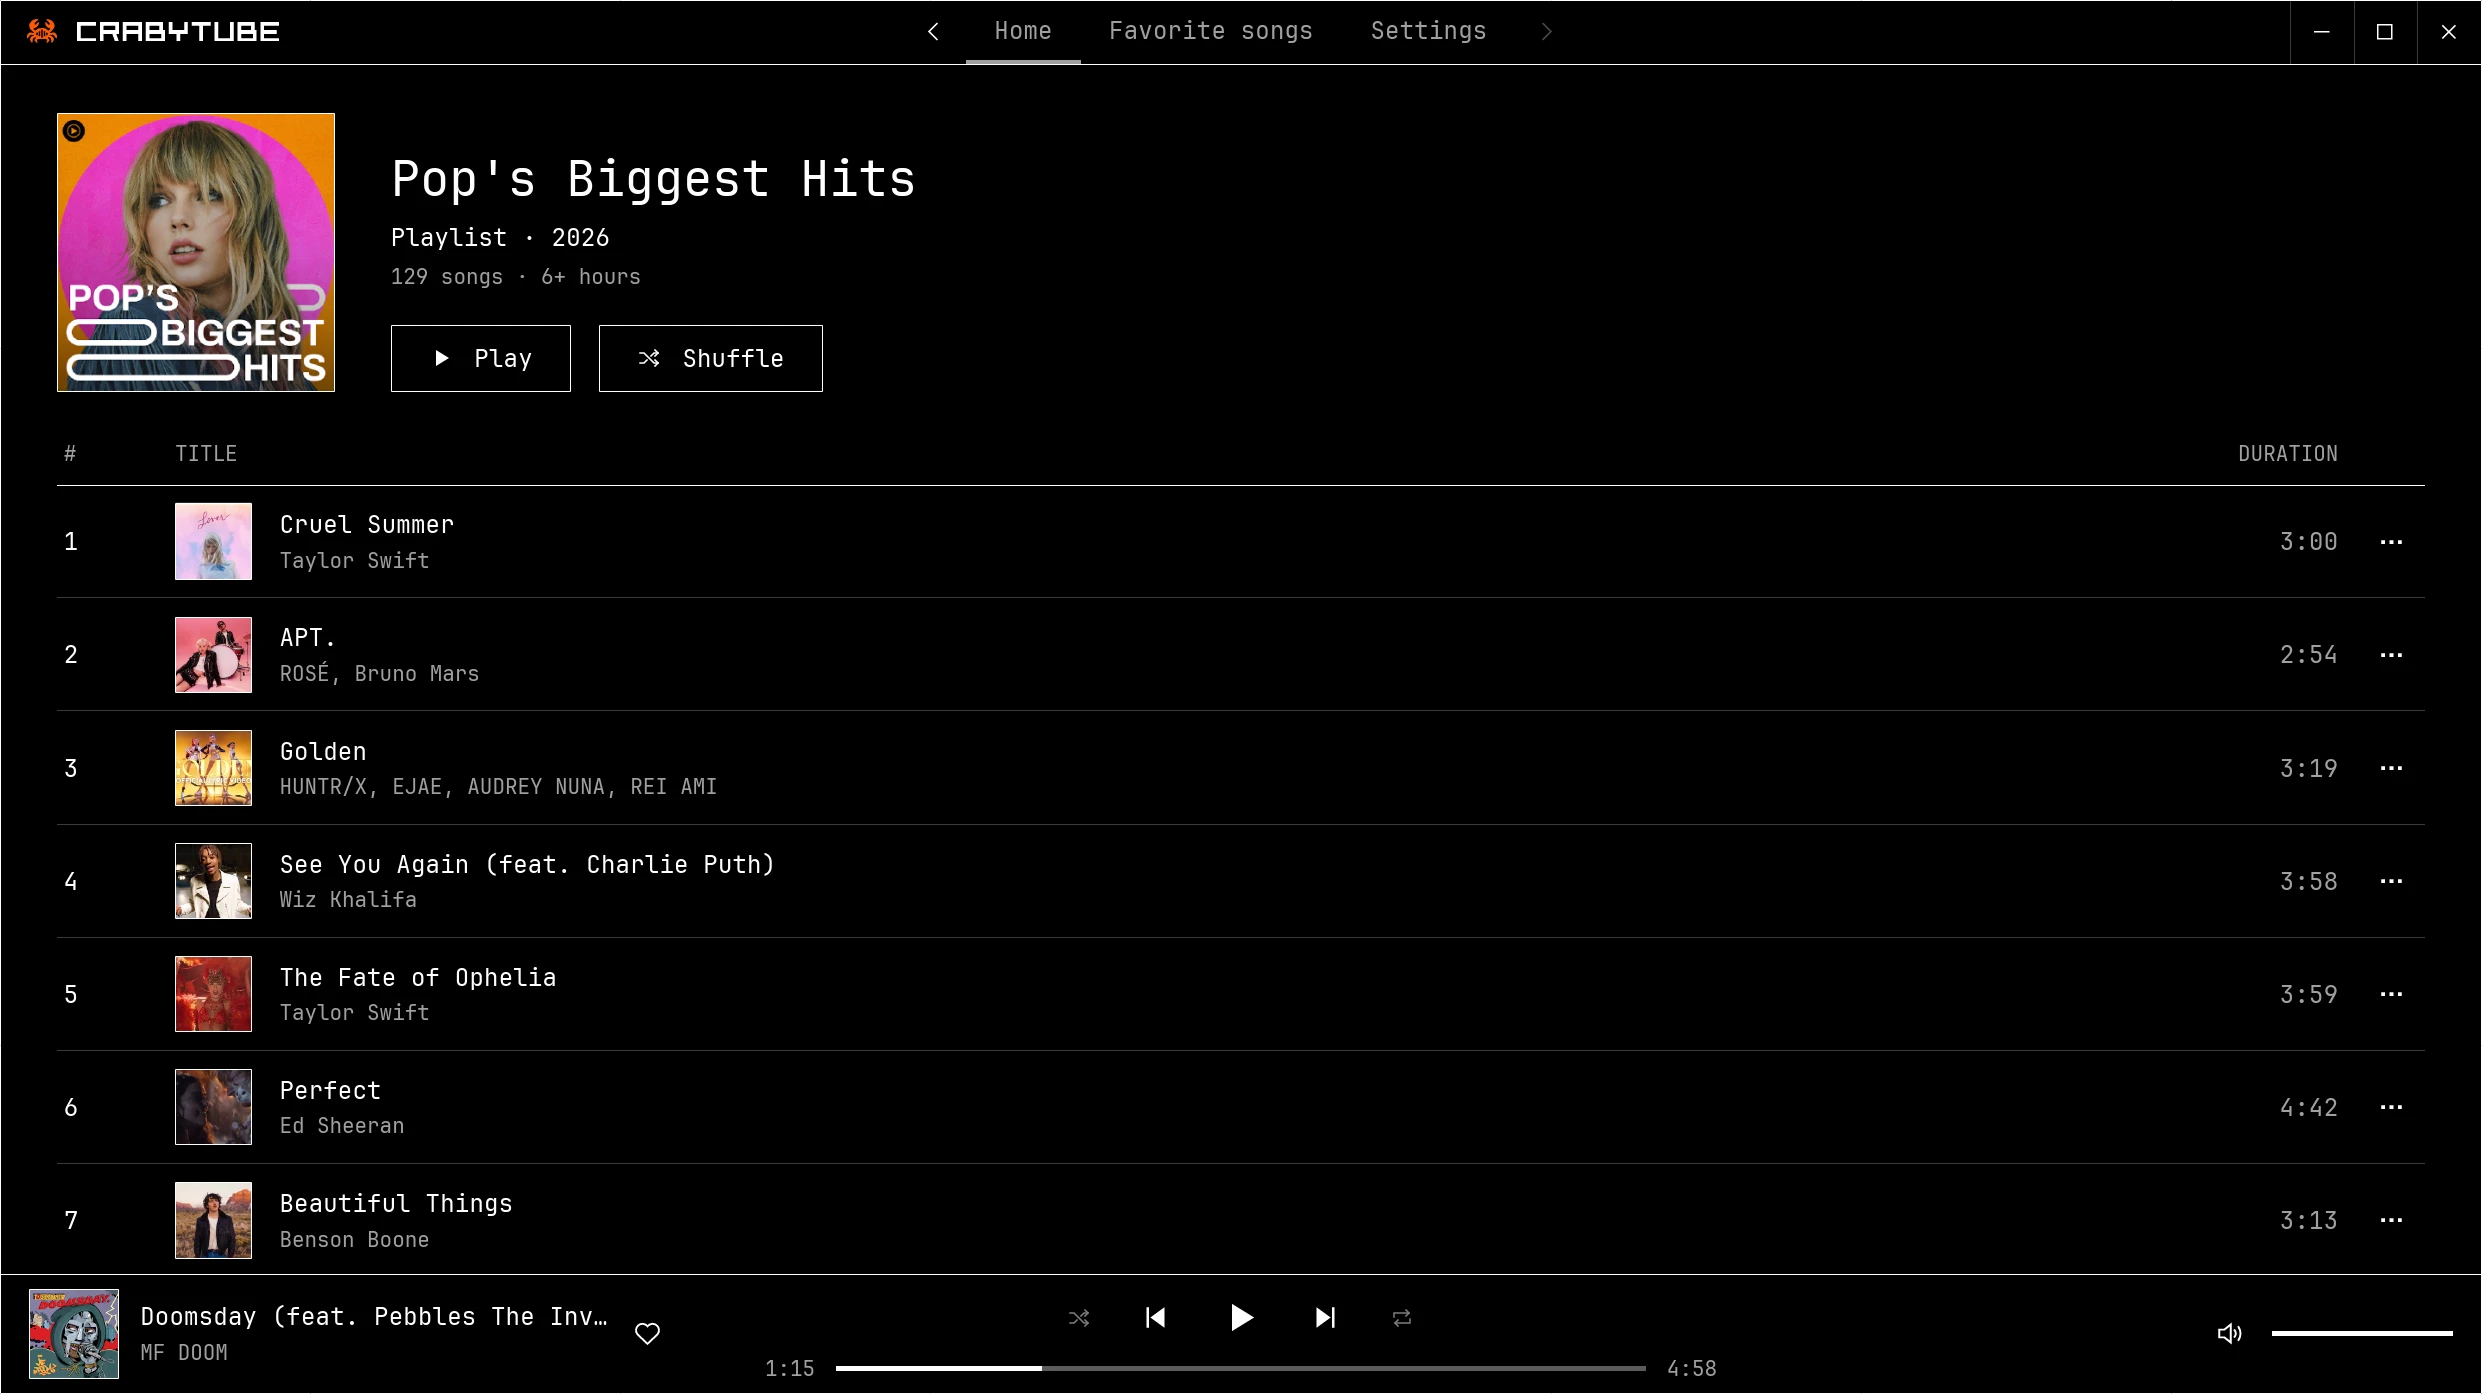Open more options for Beautiful Things
The height and width of the screenshot is (1394, 2482).
click(x=2391, y=1220)
